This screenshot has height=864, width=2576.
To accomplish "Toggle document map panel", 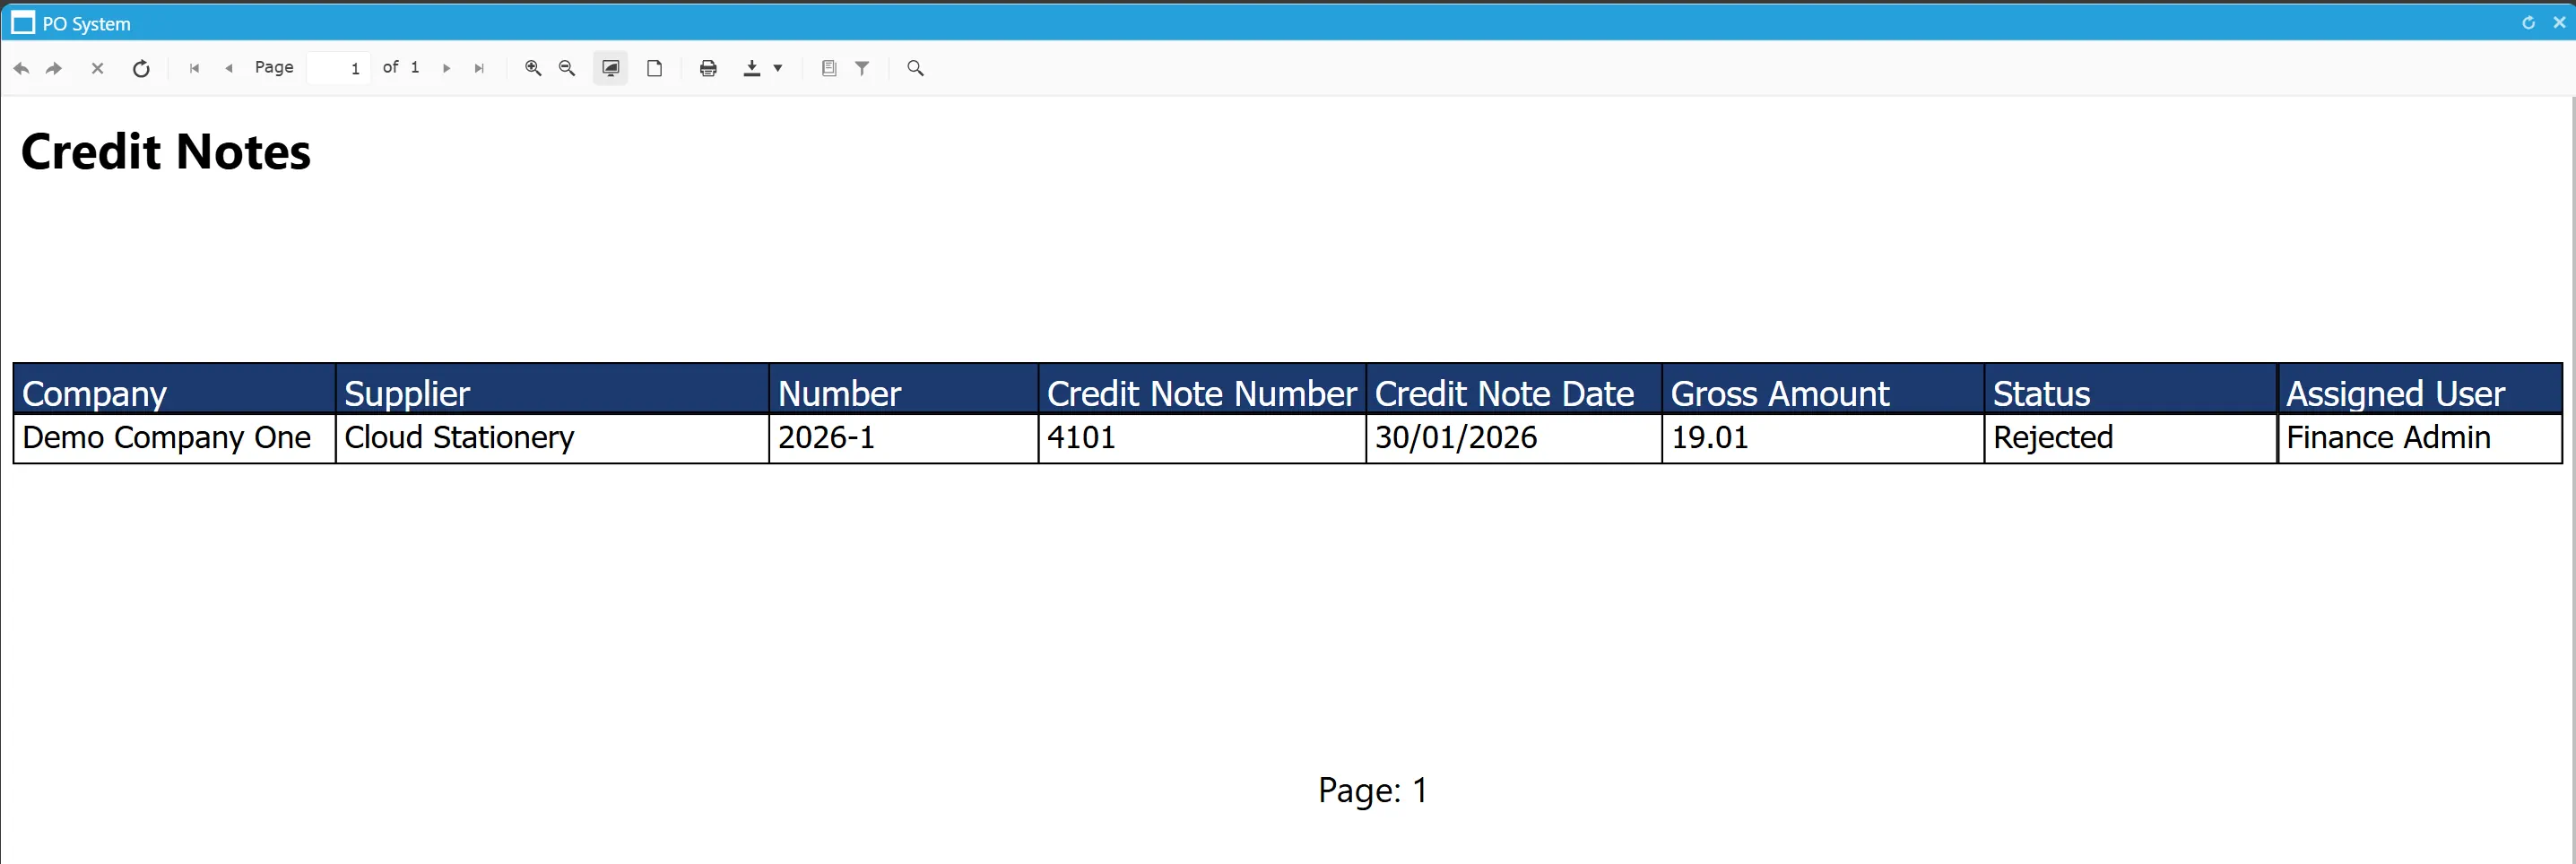I will [x=829, y=68].
